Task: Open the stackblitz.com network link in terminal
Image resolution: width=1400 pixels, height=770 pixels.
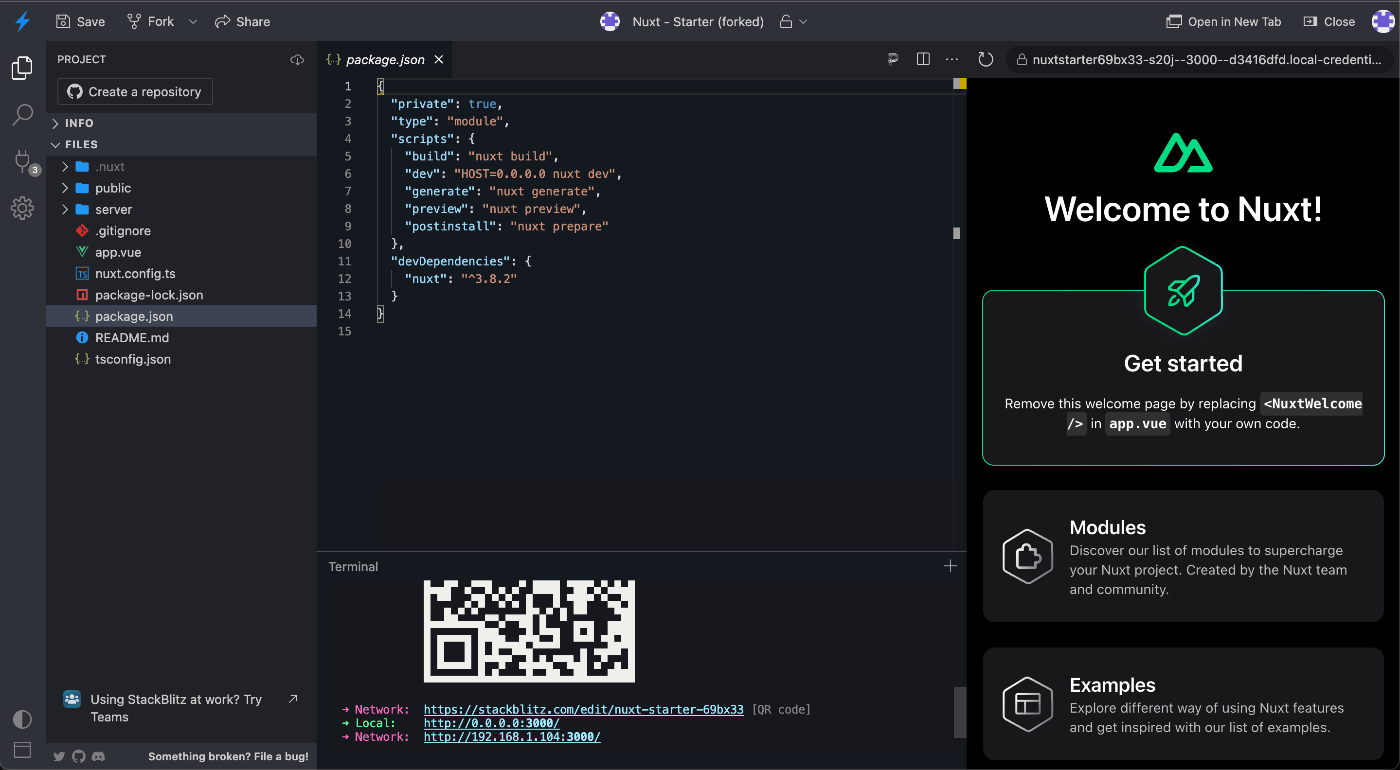Action: pyautogui.click(x=584, y=710)
